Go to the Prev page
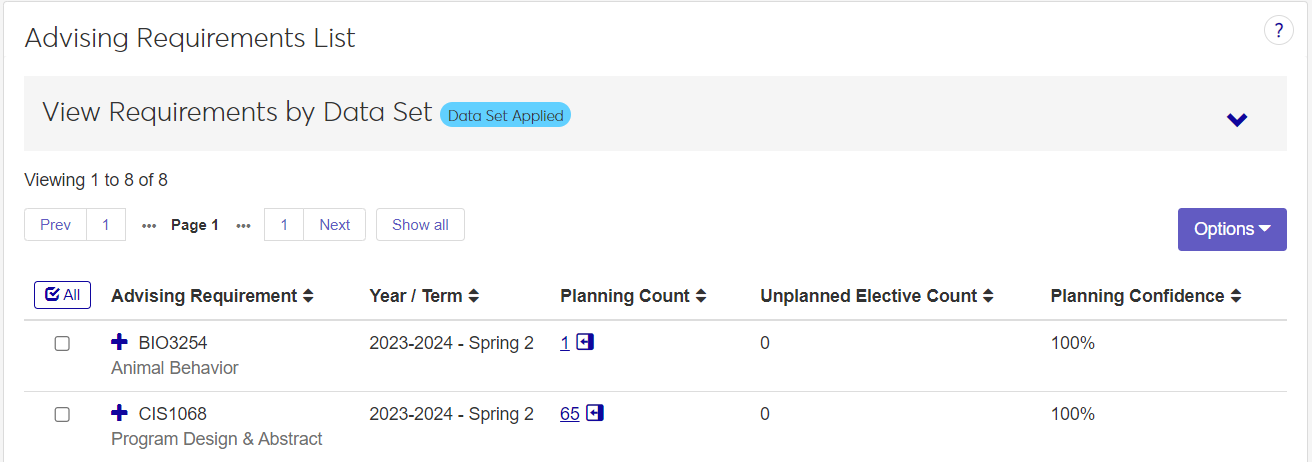 click(55, 225)
